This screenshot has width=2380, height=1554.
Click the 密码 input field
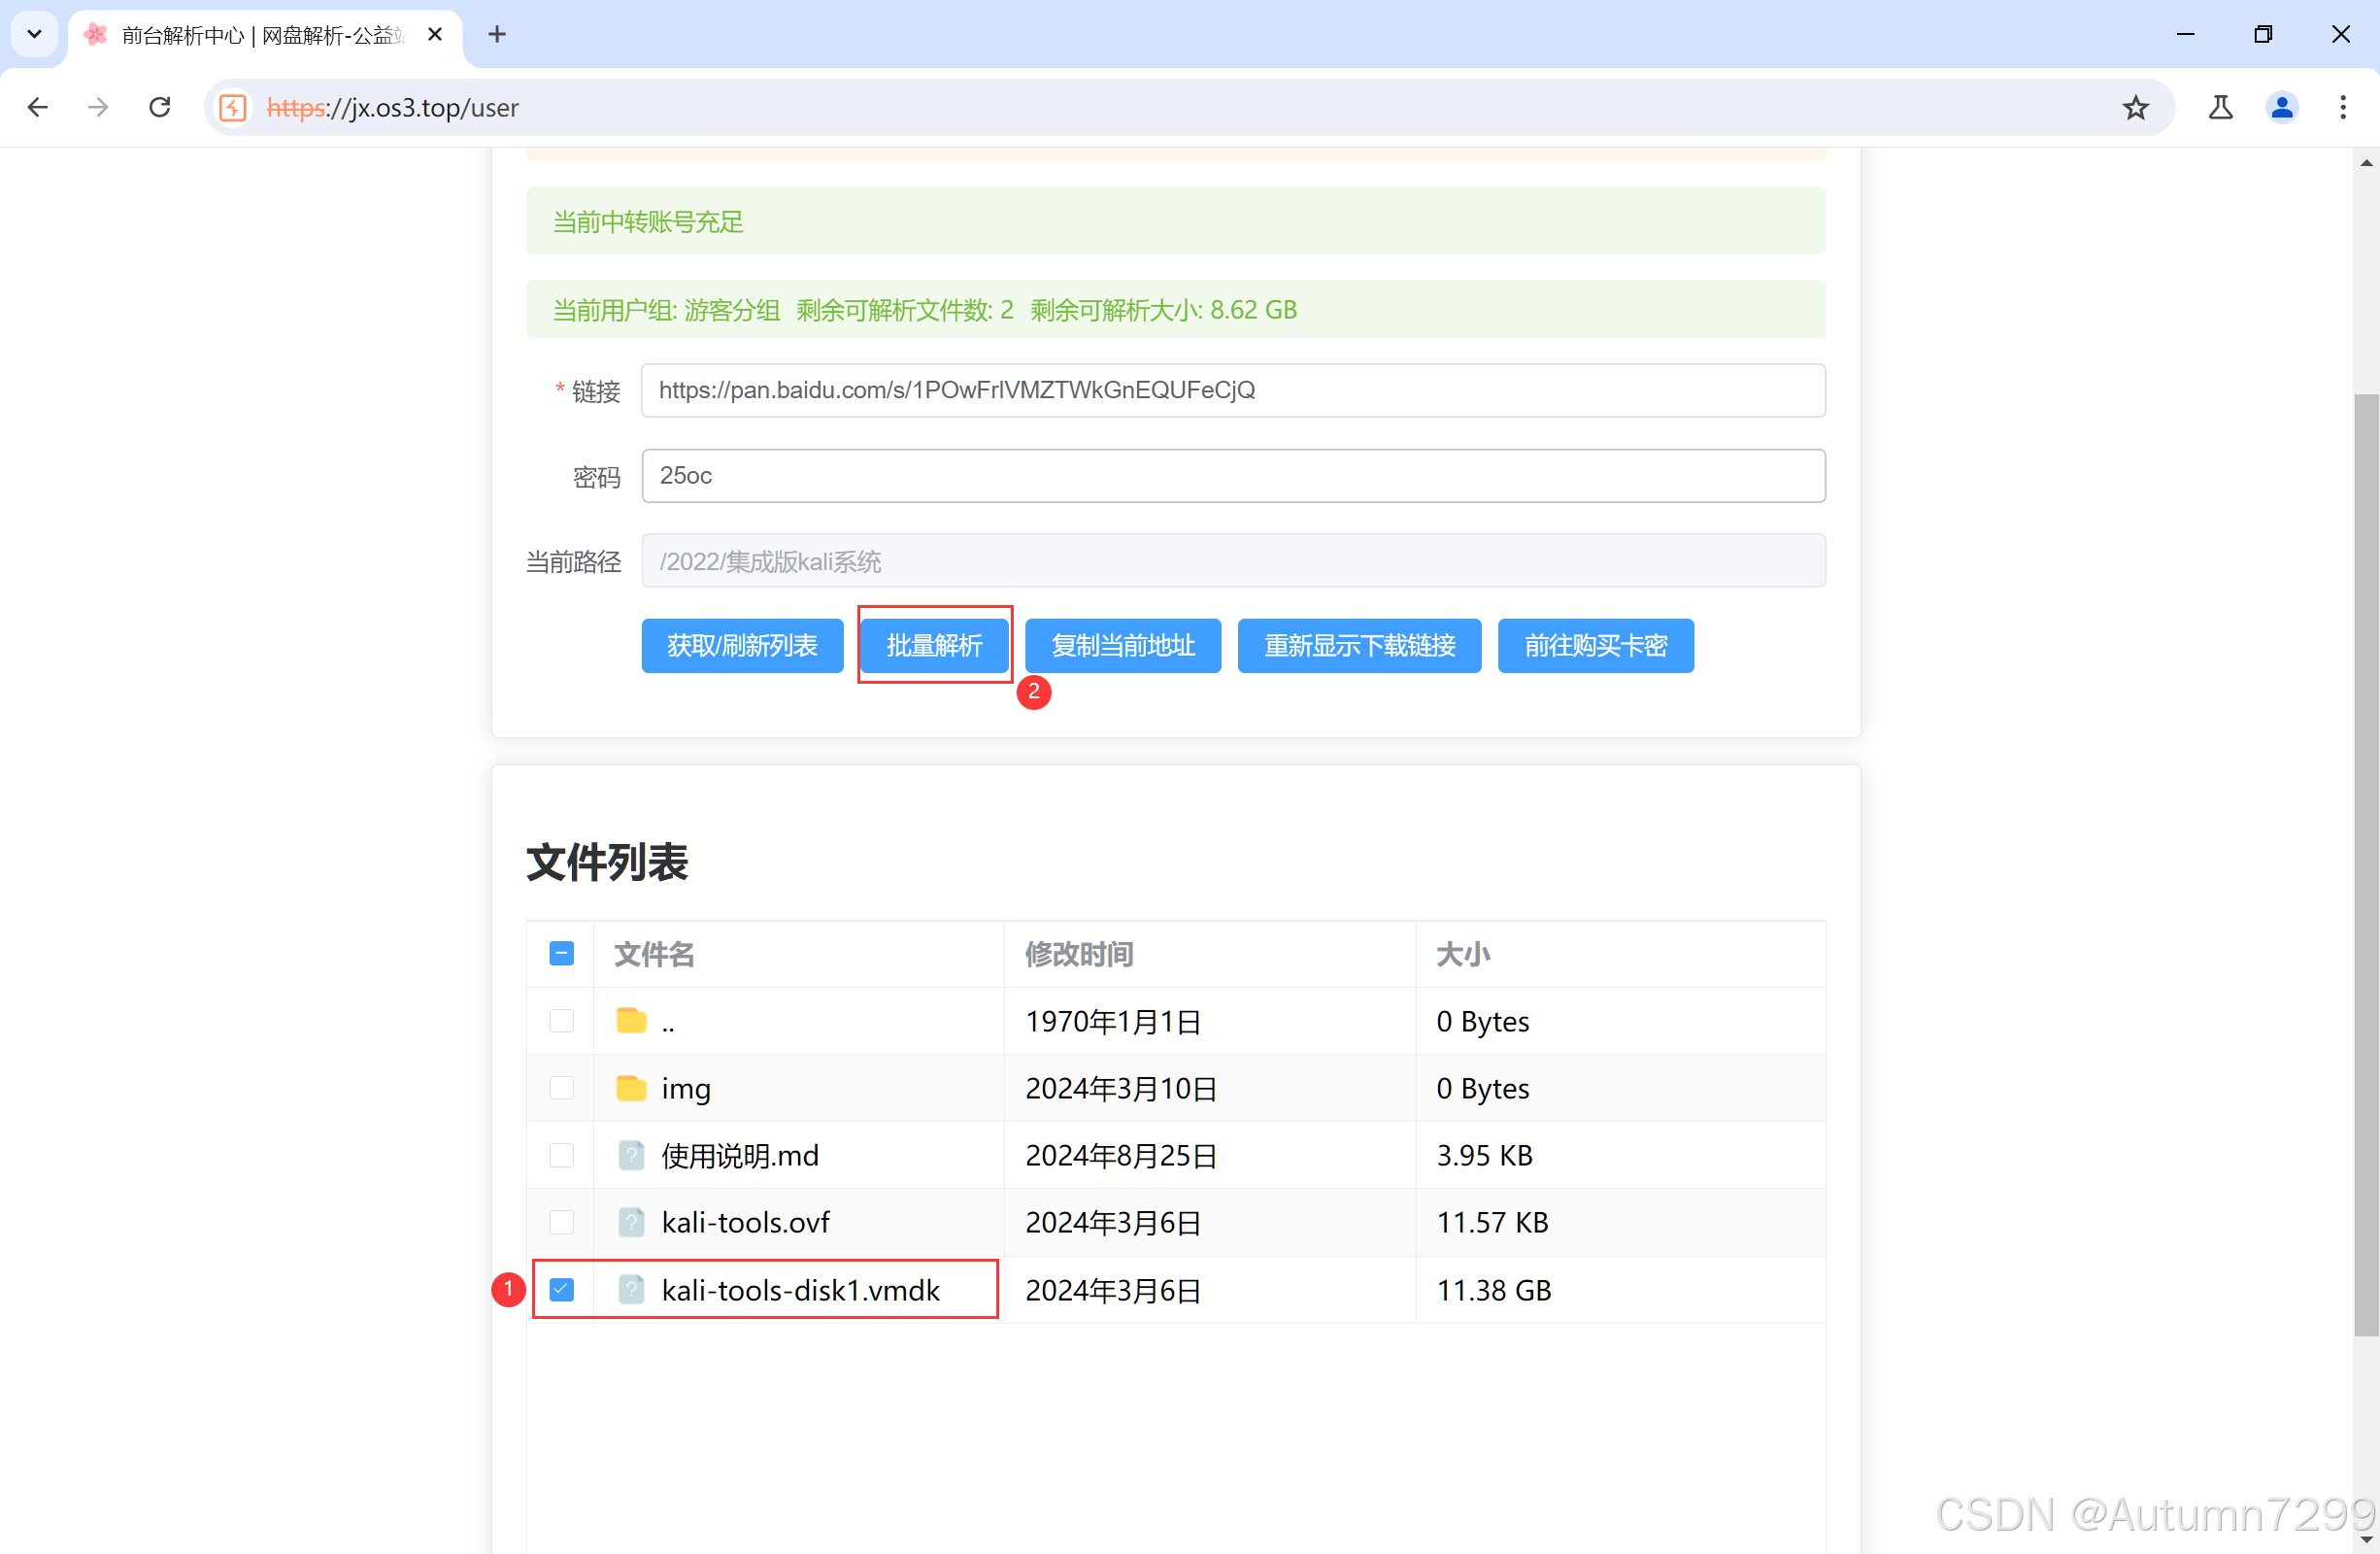pyautogui.click(x=1232, y=475)
